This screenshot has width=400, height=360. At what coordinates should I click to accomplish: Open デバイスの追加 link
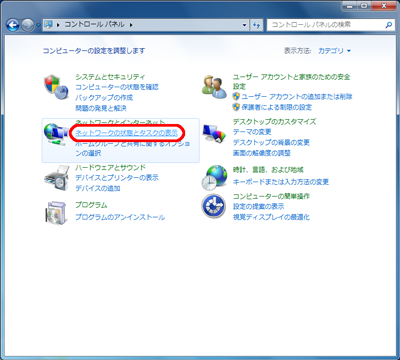coord(98,188)
